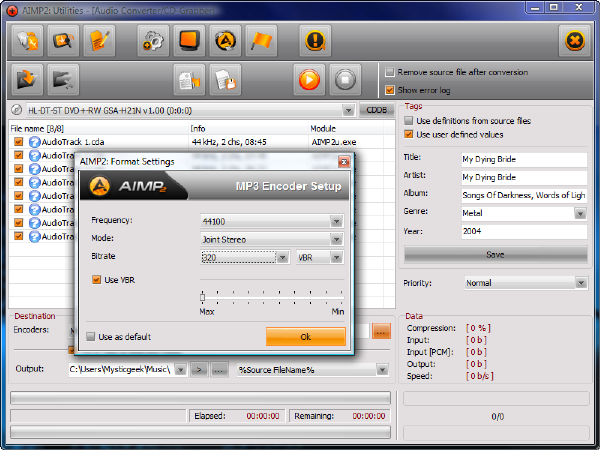The height and width of the screenshot is (450, 600).
Task: Open the Tag Editor notepad-pencil icon
Action: tap(99, 41)
